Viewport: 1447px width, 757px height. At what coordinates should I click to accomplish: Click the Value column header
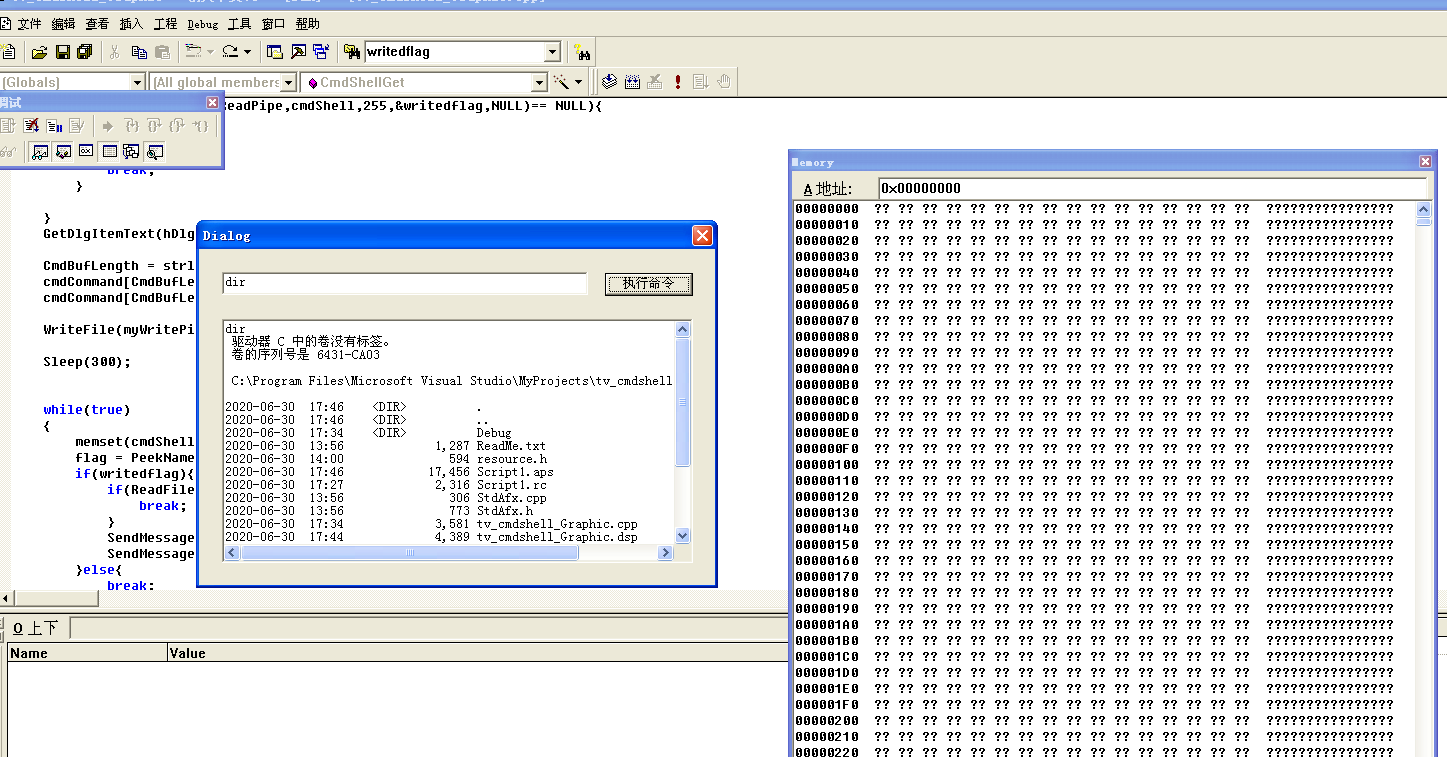478,653
